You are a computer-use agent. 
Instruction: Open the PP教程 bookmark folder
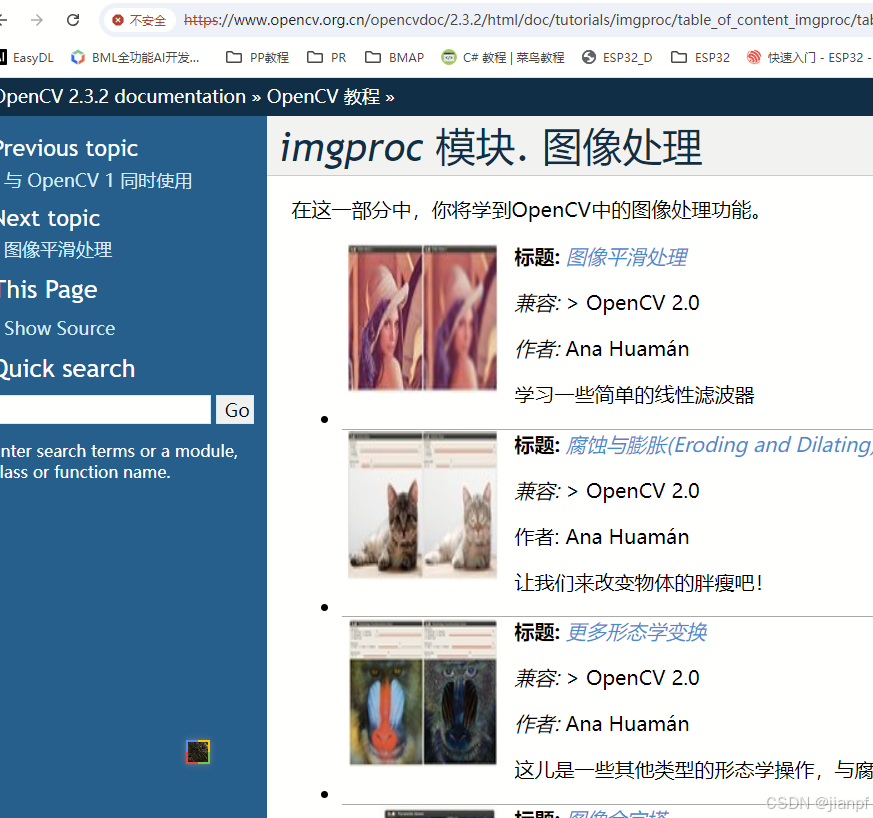tap(257, 57)
